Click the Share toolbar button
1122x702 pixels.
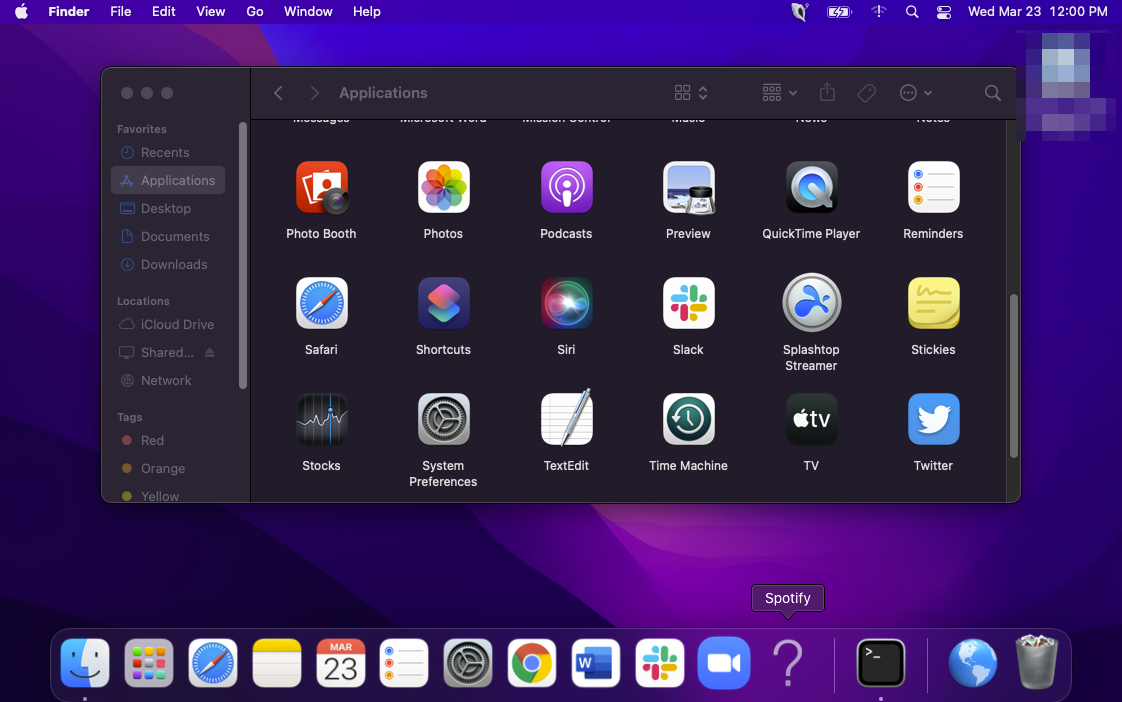point(827,92)
